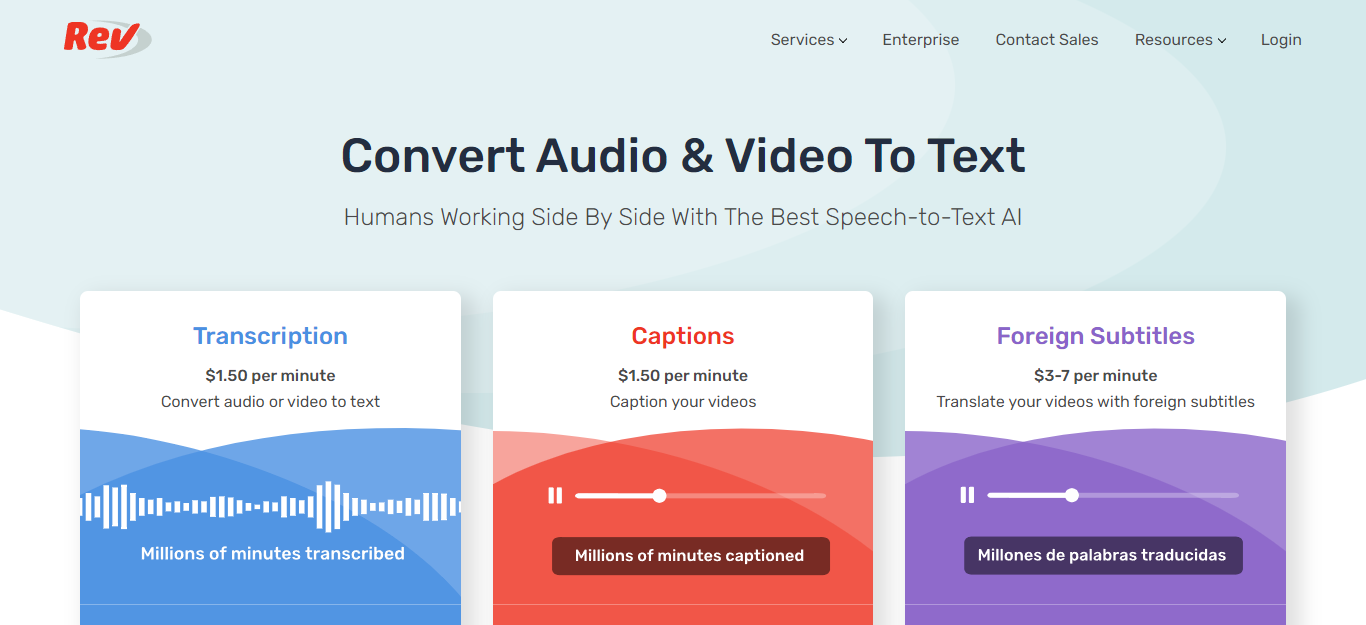The width and height of the screenshot is (1366, 625).
Task: Click the Rev logo
Action: (107, 39)
